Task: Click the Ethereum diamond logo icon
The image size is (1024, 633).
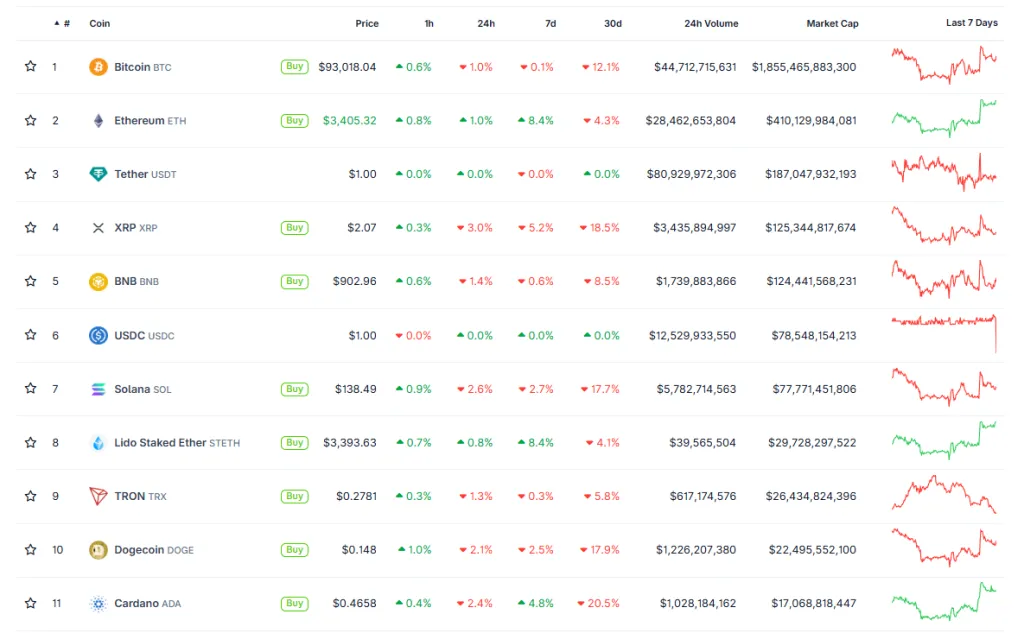Action: point(98,121)
